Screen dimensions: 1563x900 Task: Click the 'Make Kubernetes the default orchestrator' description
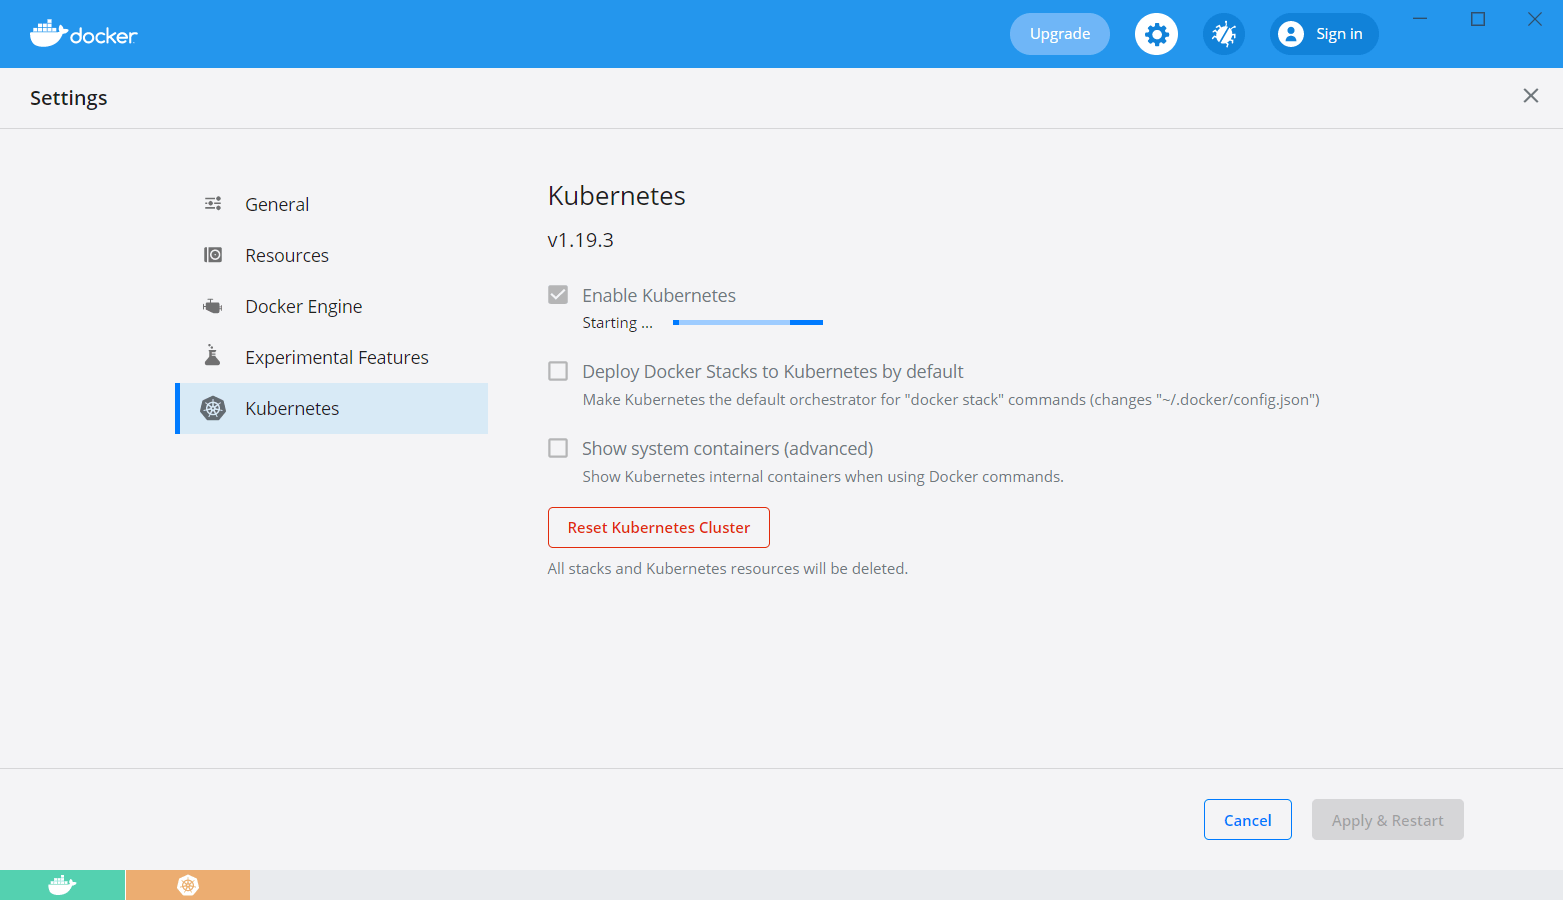[x=951, y=400]
